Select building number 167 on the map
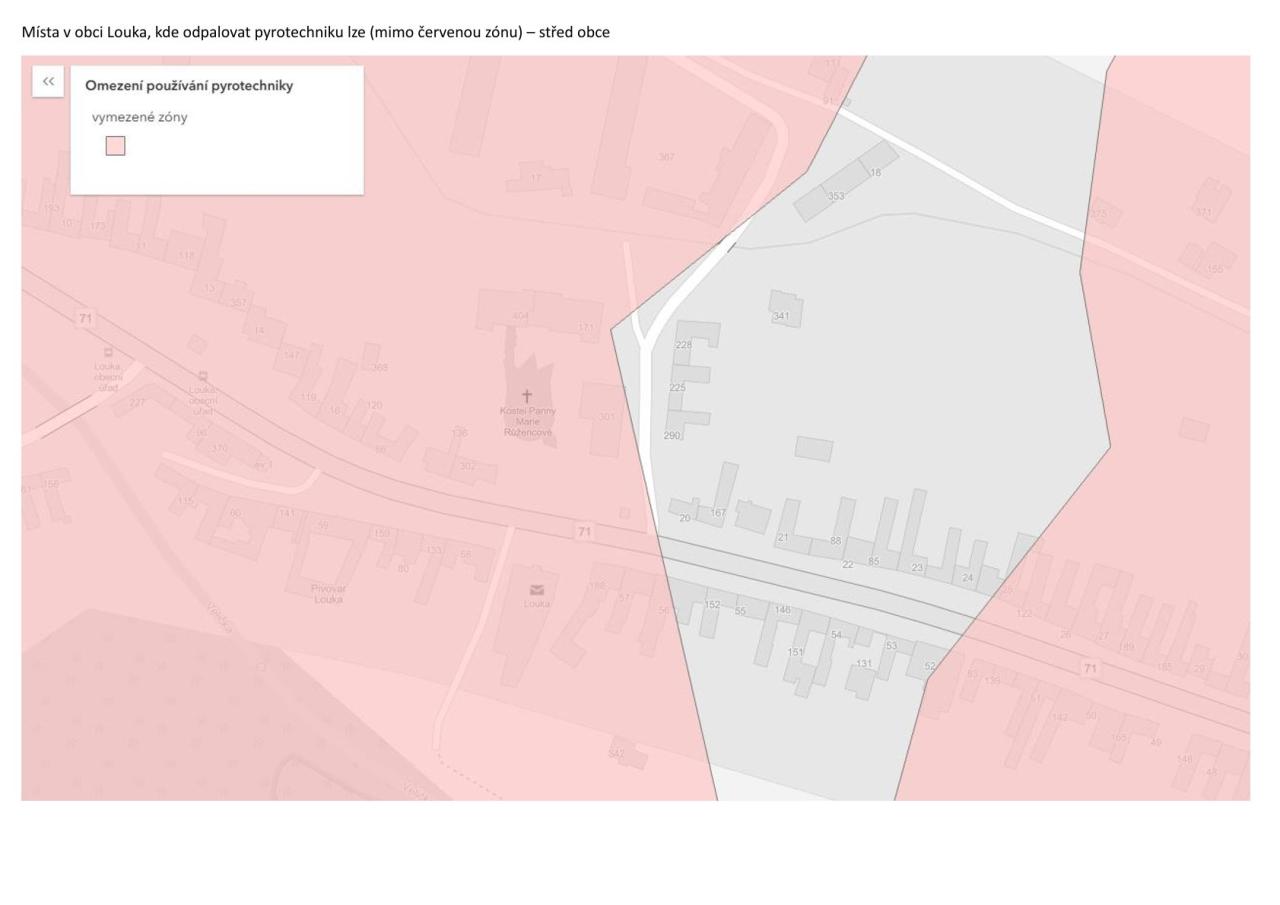 (718, 513)
